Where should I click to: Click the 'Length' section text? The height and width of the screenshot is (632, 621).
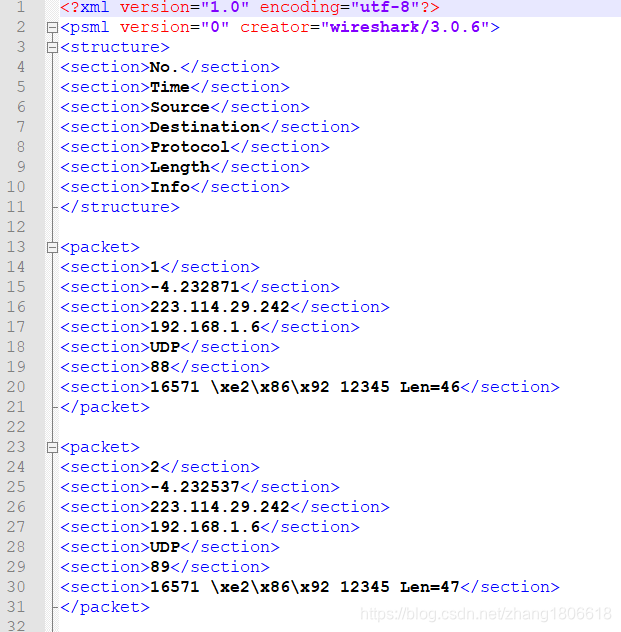coord(180,167)
